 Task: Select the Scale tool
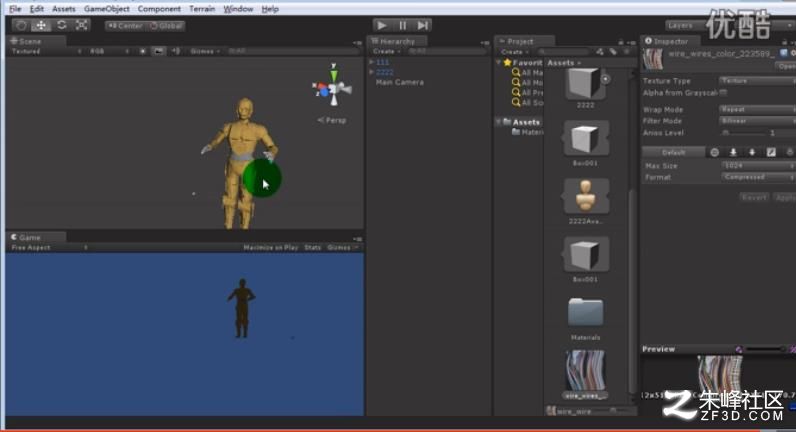click(x=81, y=25)
